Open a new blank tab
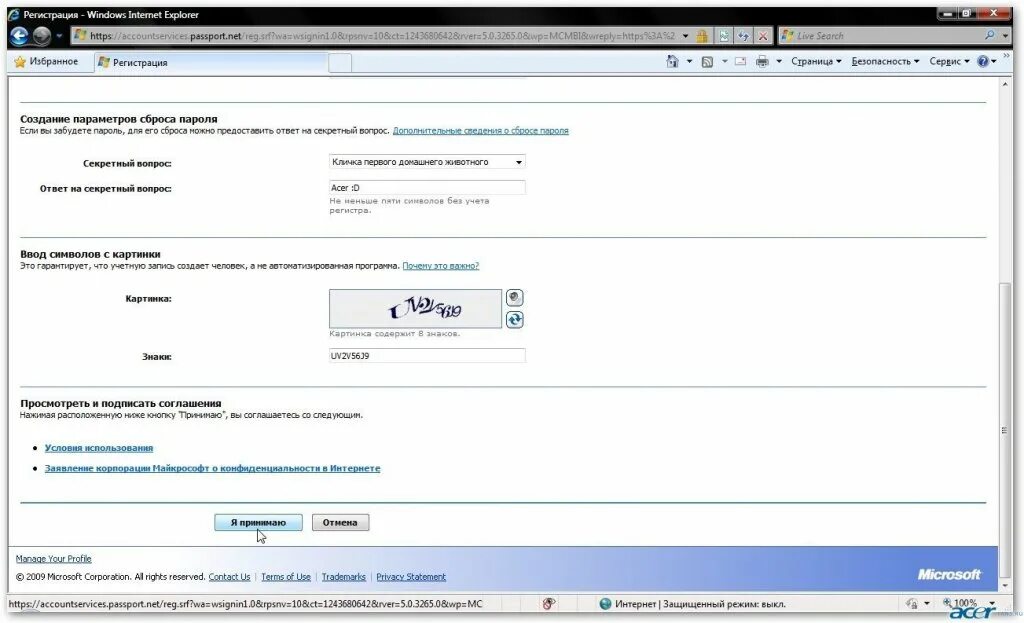The image size is (1024, 623). point(340,63)
